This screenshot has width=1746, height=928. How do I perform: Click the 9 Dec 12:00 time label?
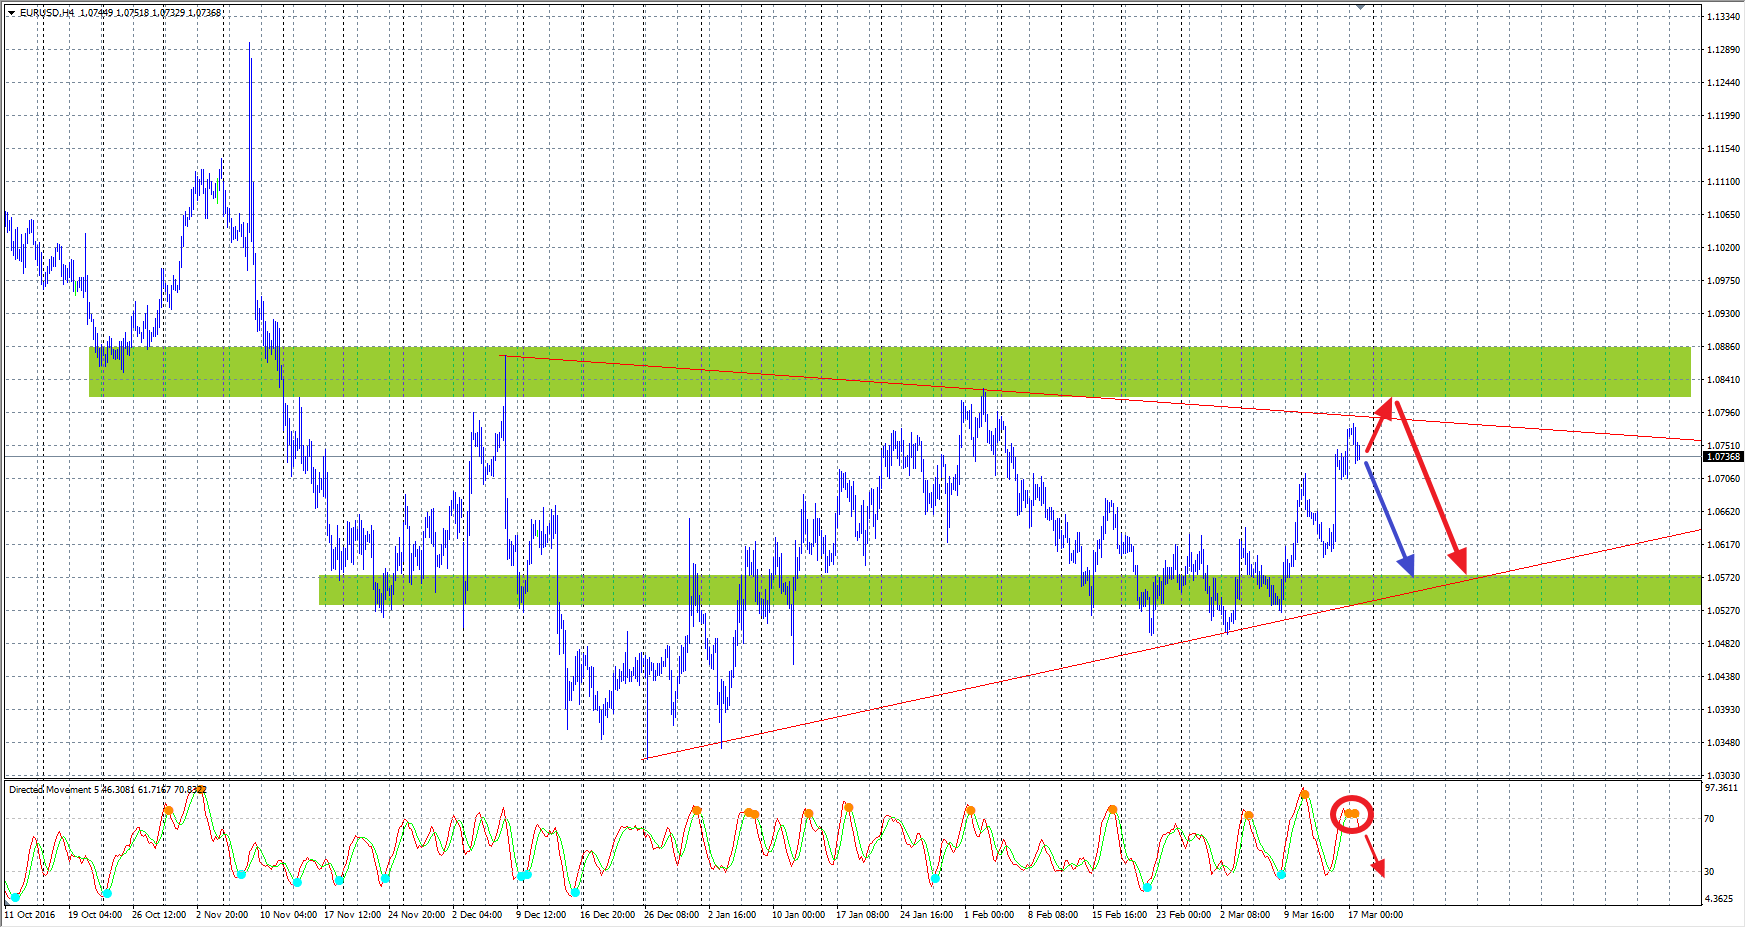(x=541, y=915)
